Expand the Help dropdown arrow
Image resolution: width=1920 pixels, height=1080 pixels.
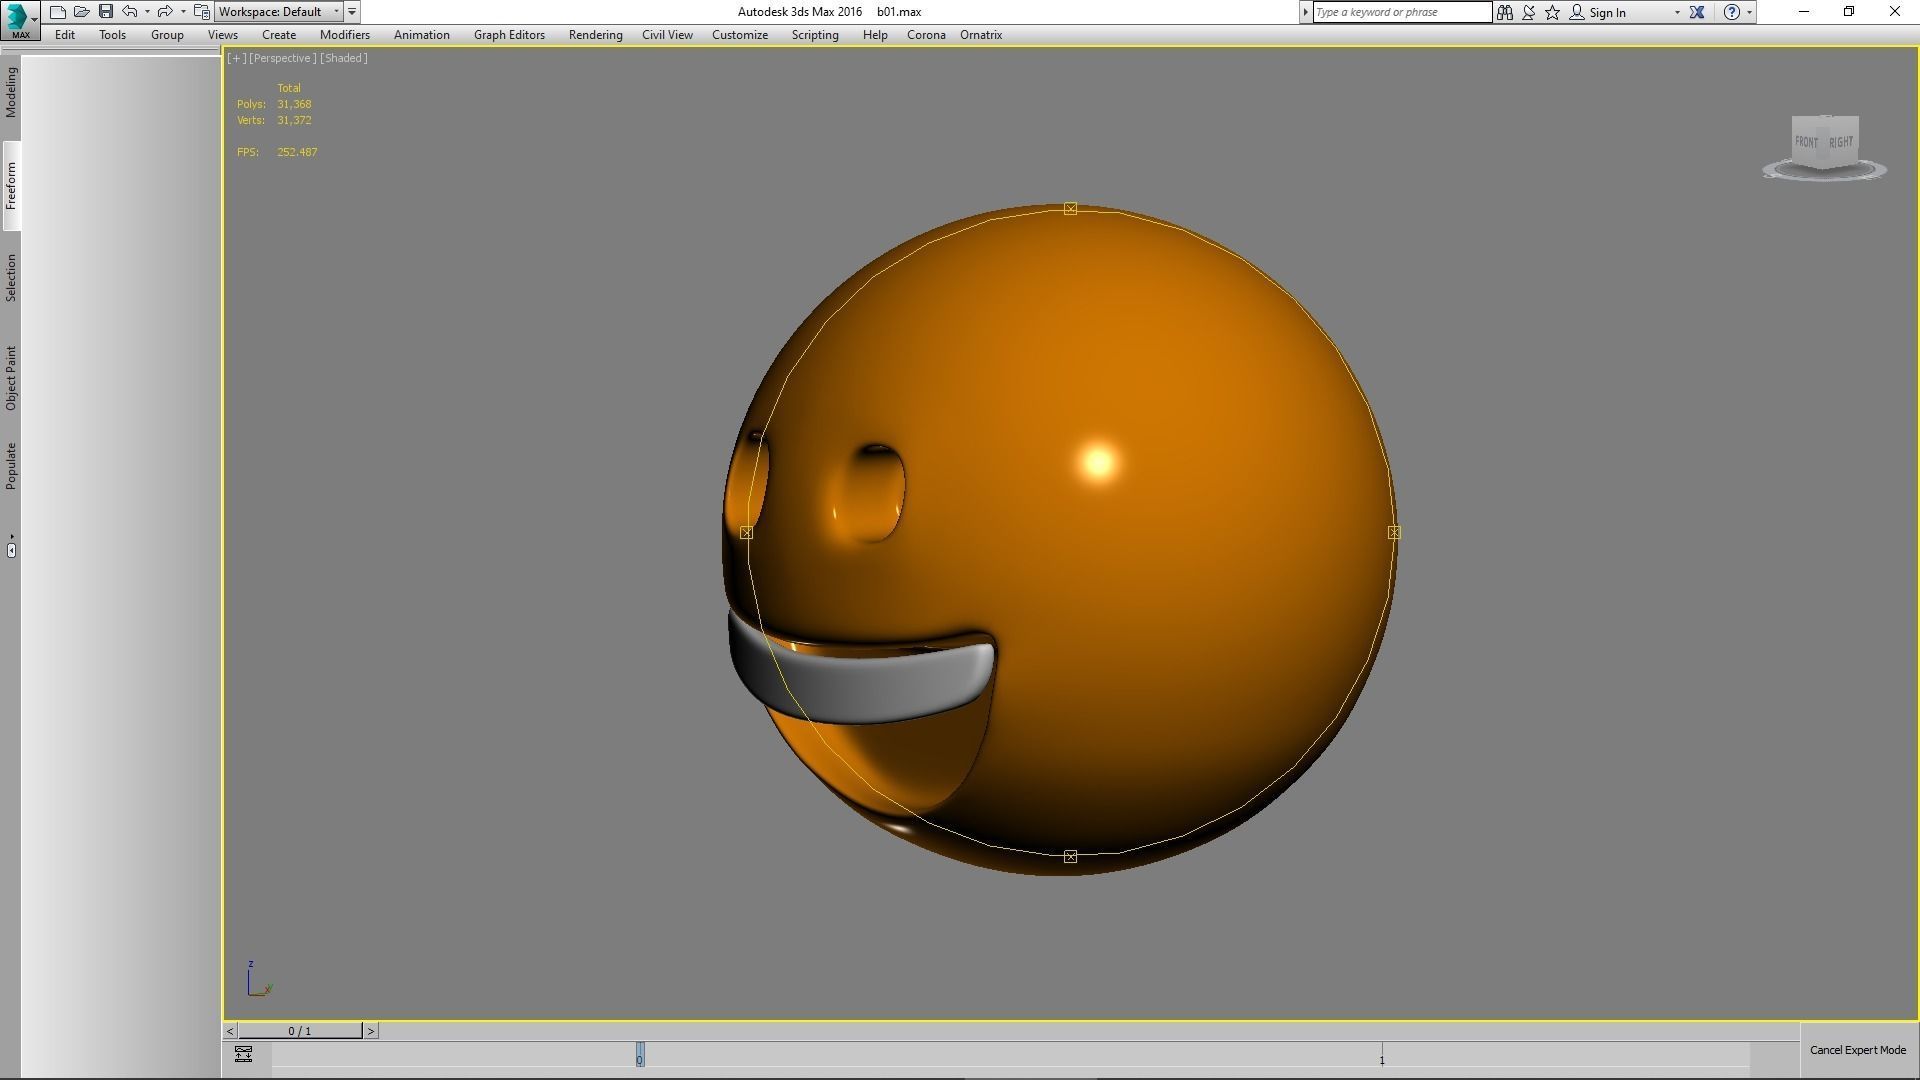click(1749, 12)
